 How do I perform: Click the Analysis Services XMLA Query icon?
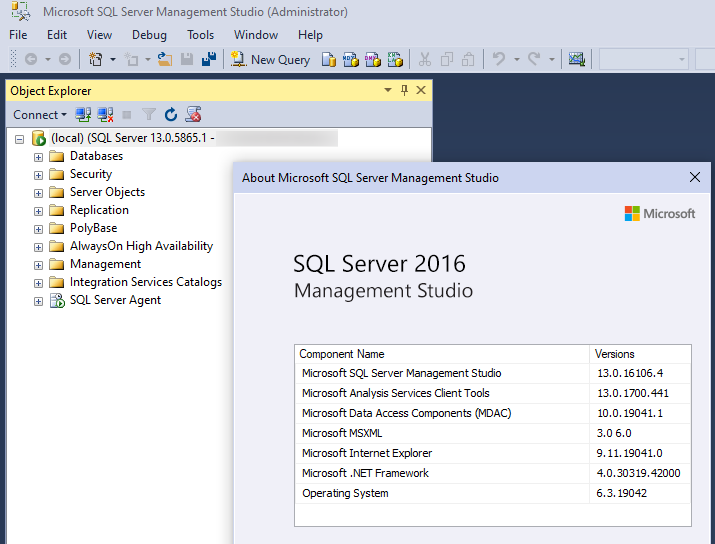[x=395, y=59]
